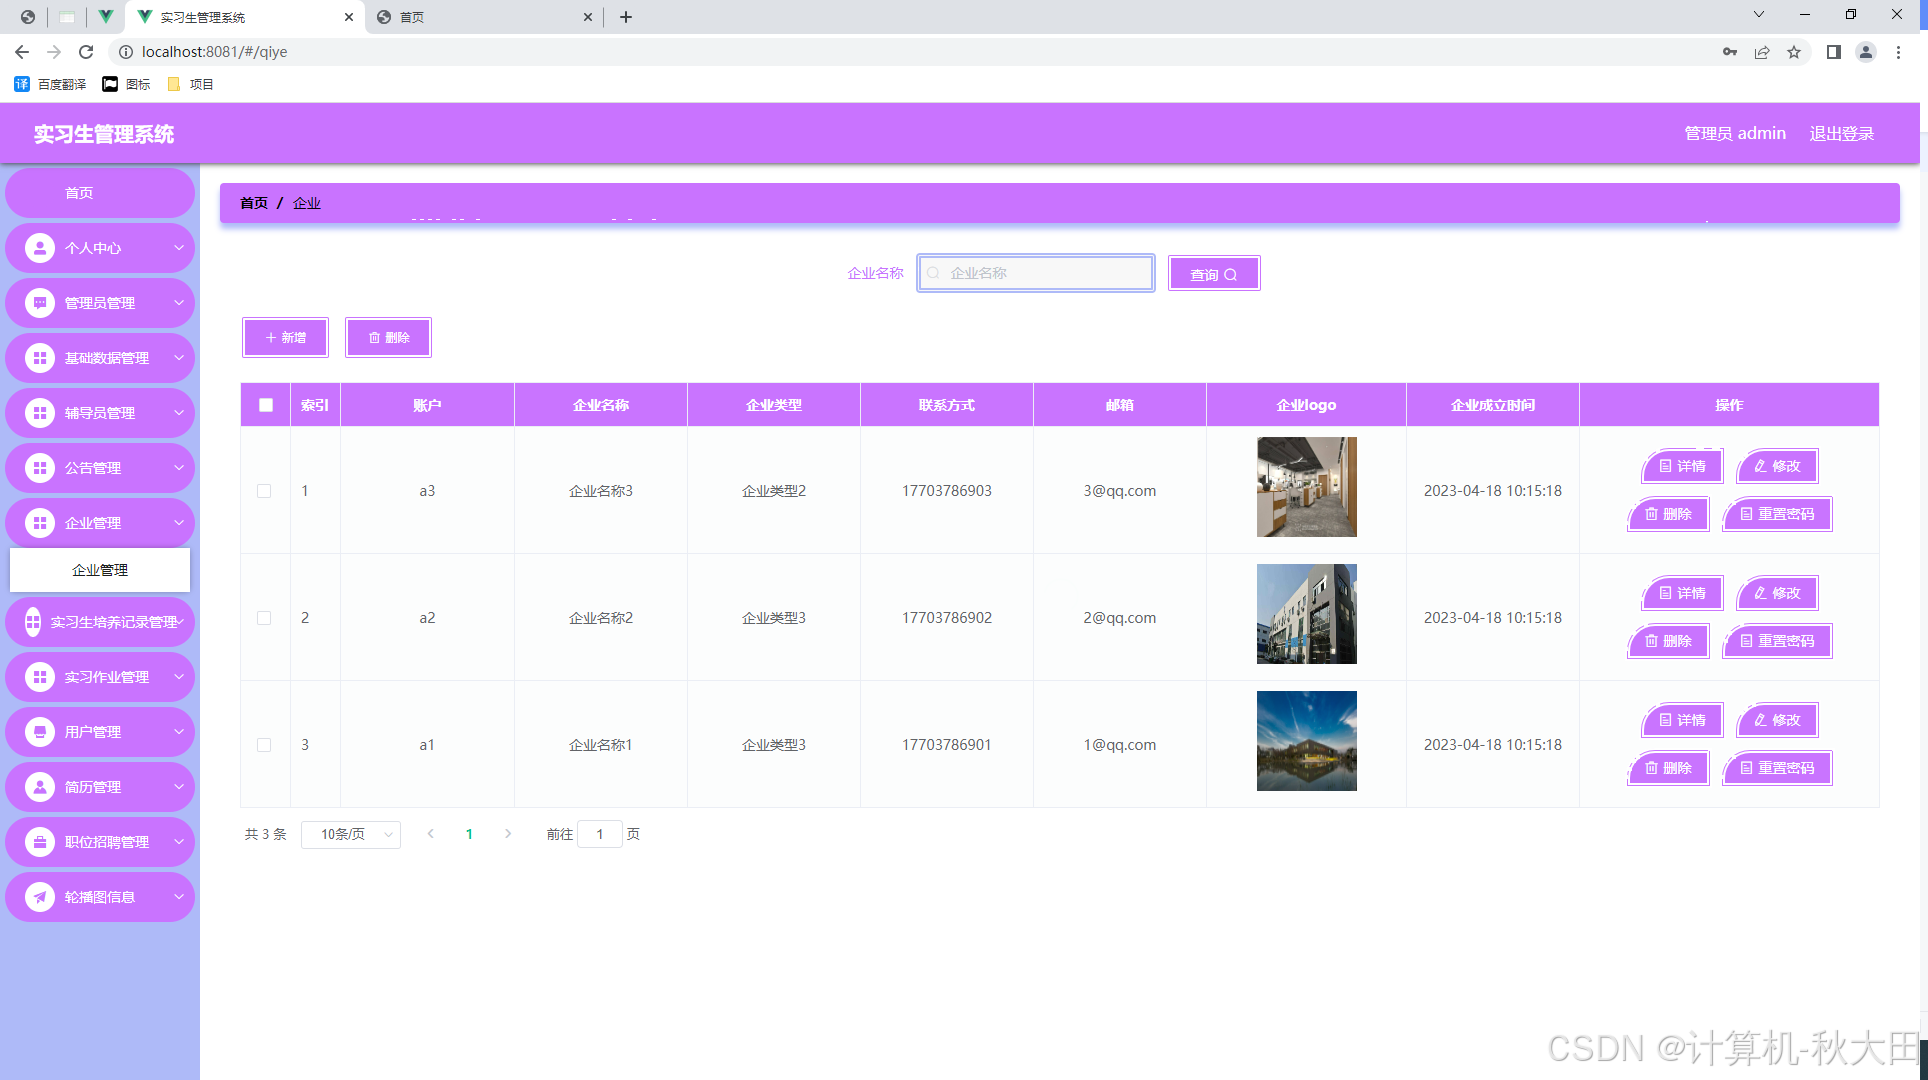Screen dimensions: 1928x1080
Task: Open the 10条/页 page size dropdown
Action: (x=351, y=834)
